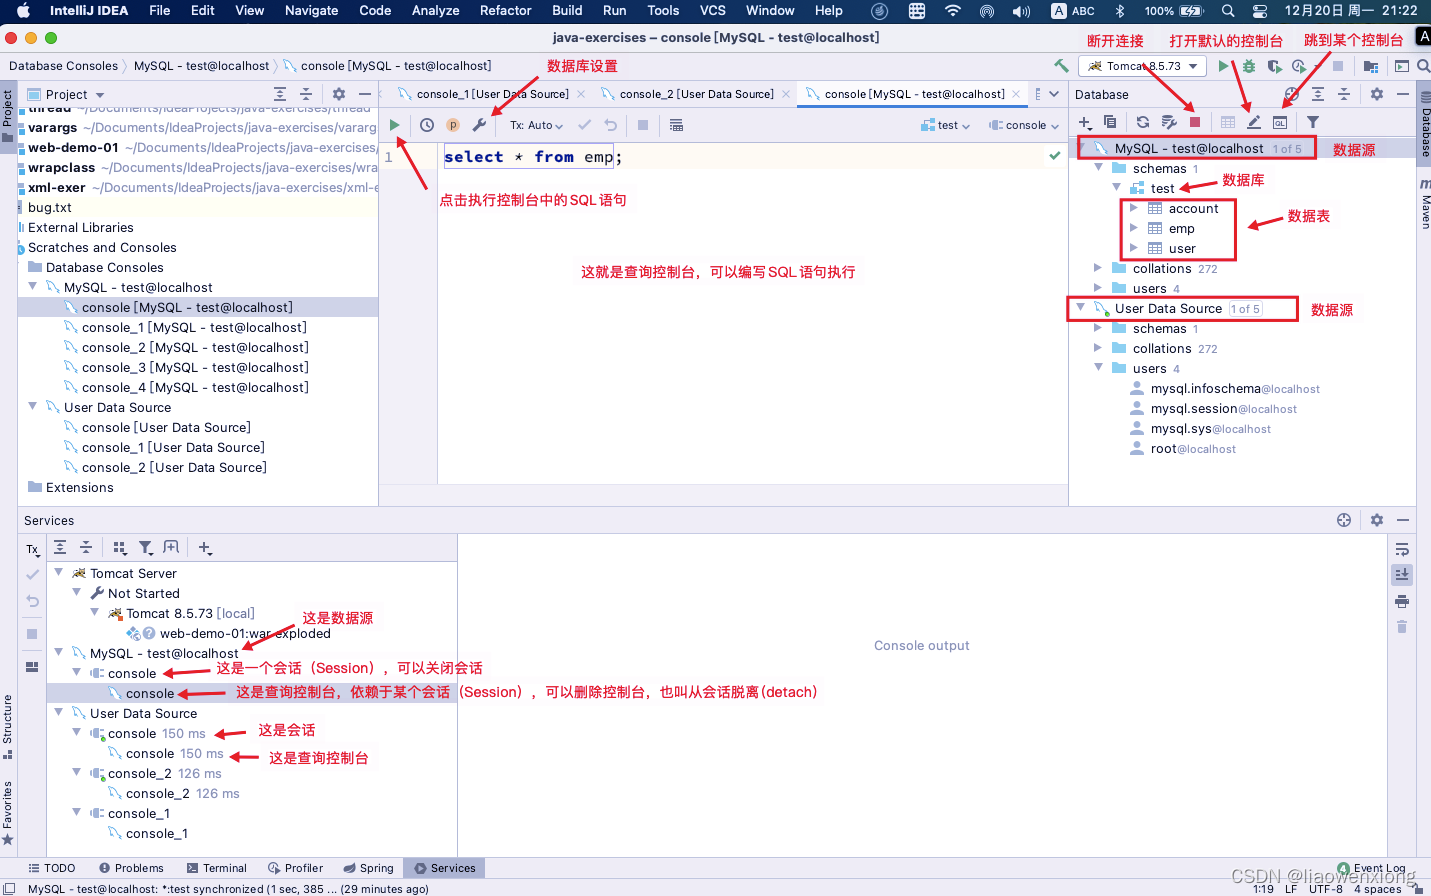
Task: Open Spotlight search in menu bar
Action: coord(1227,10)
